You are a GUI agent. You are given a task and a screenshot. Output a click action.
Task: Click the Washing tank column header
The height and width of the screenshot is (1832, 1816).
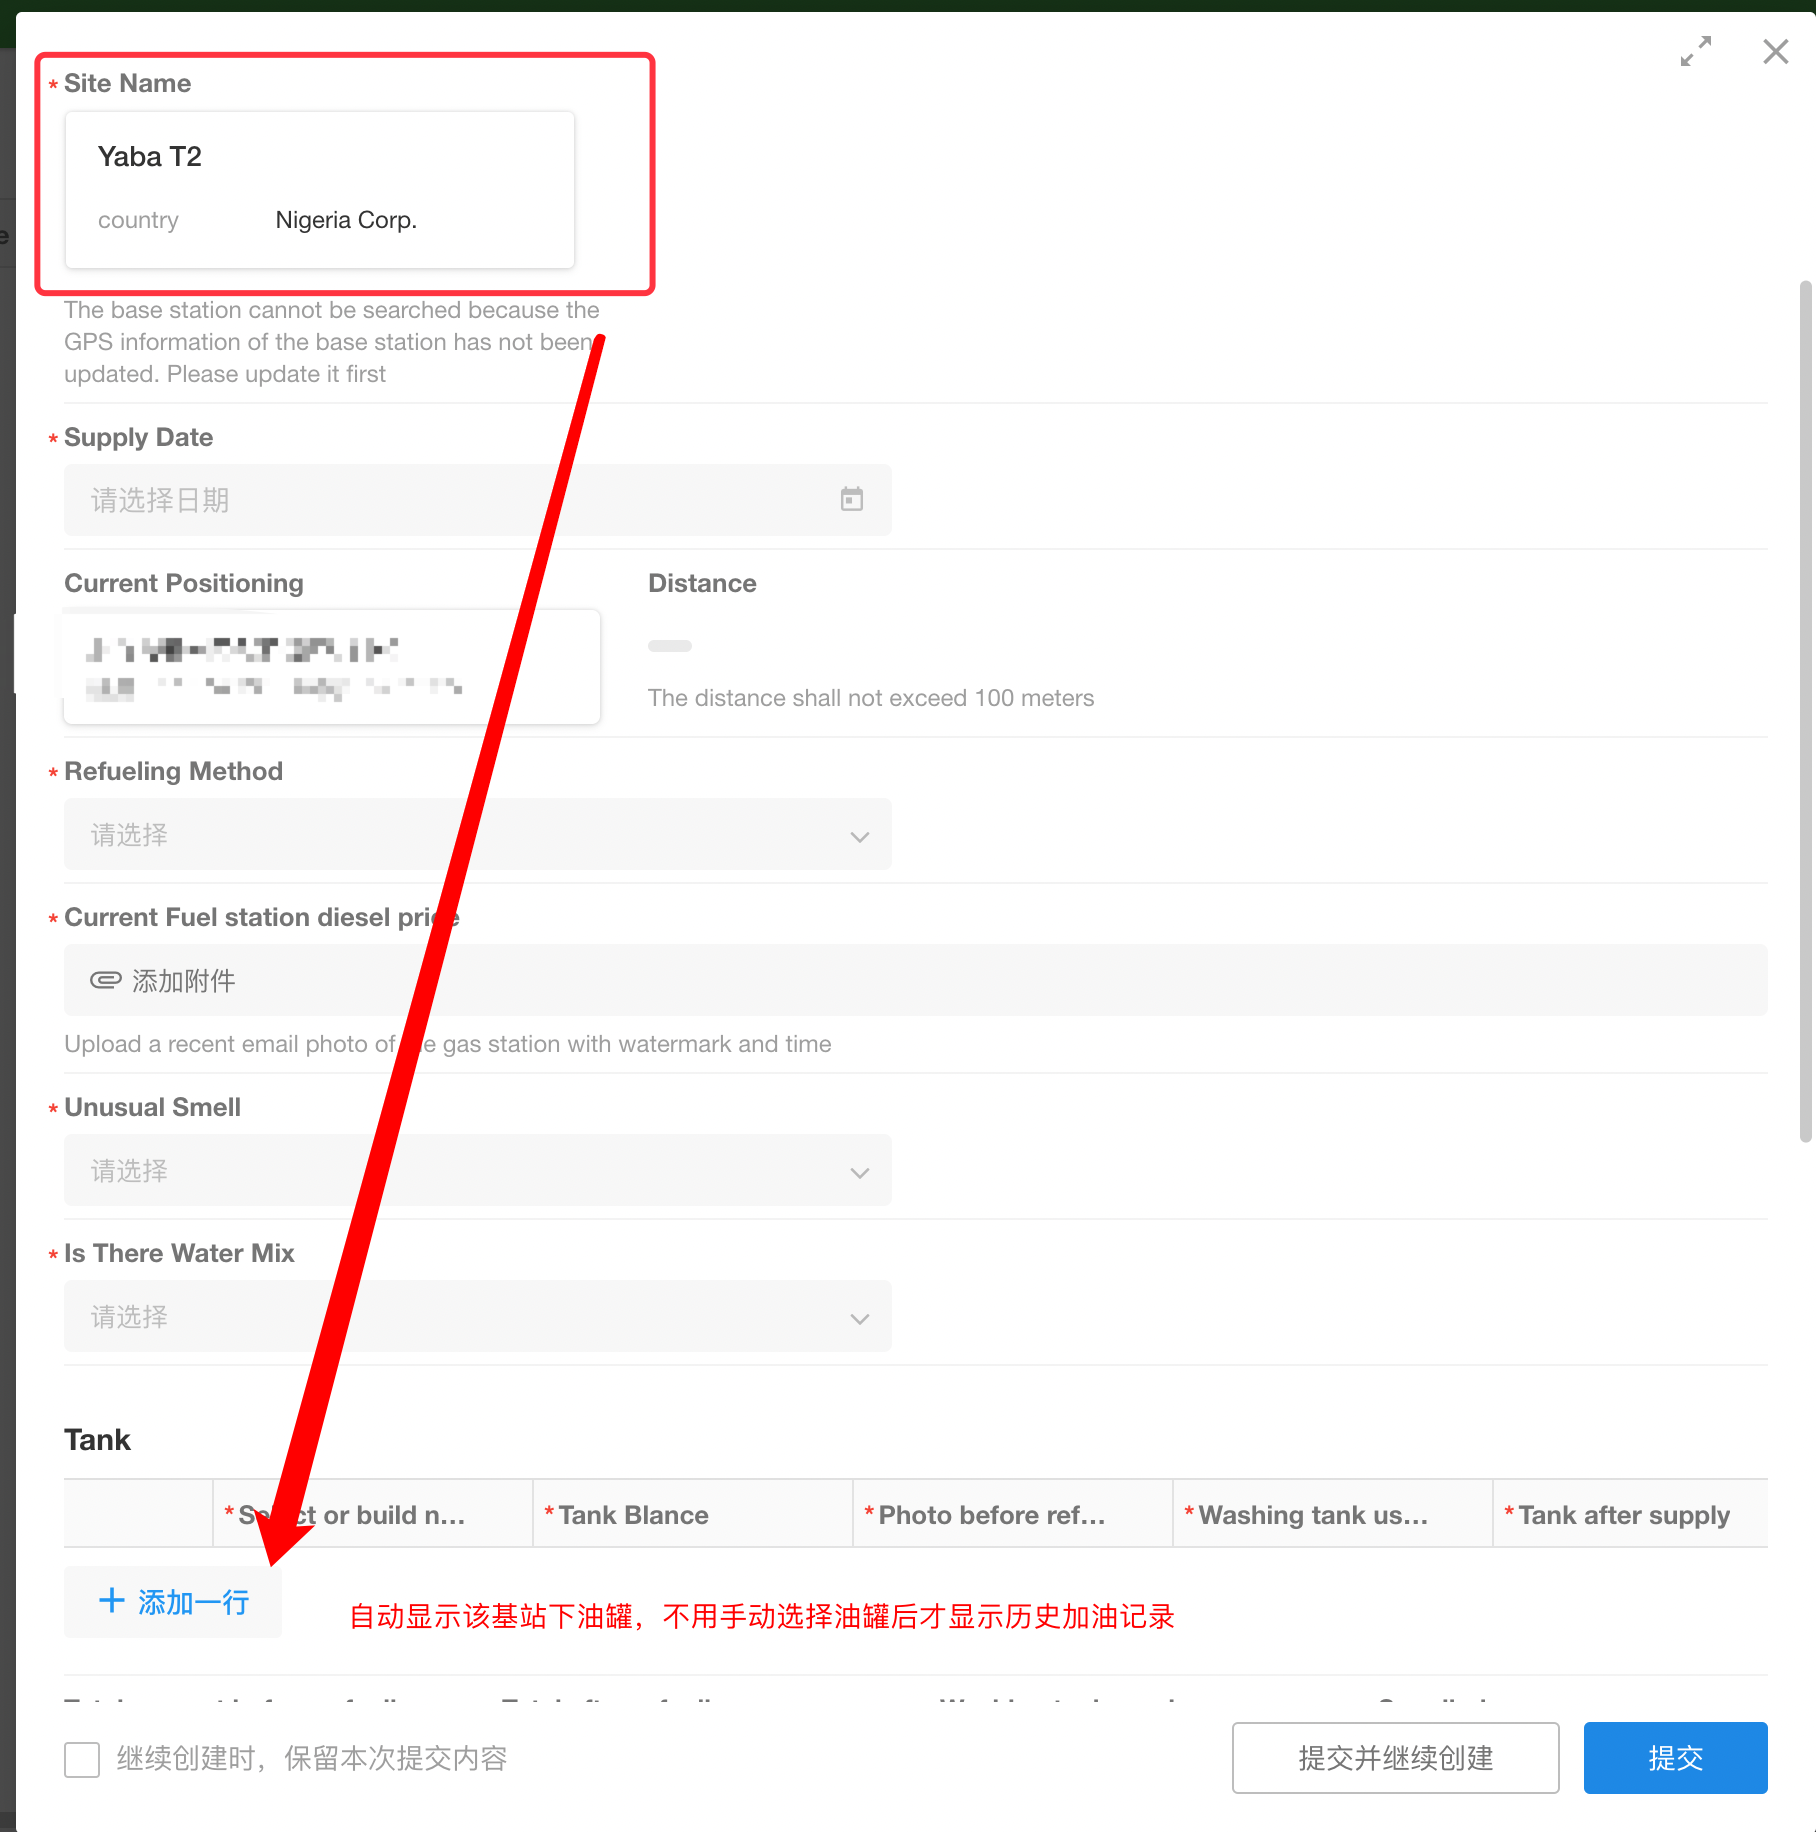click(x=1312, y=1515)
